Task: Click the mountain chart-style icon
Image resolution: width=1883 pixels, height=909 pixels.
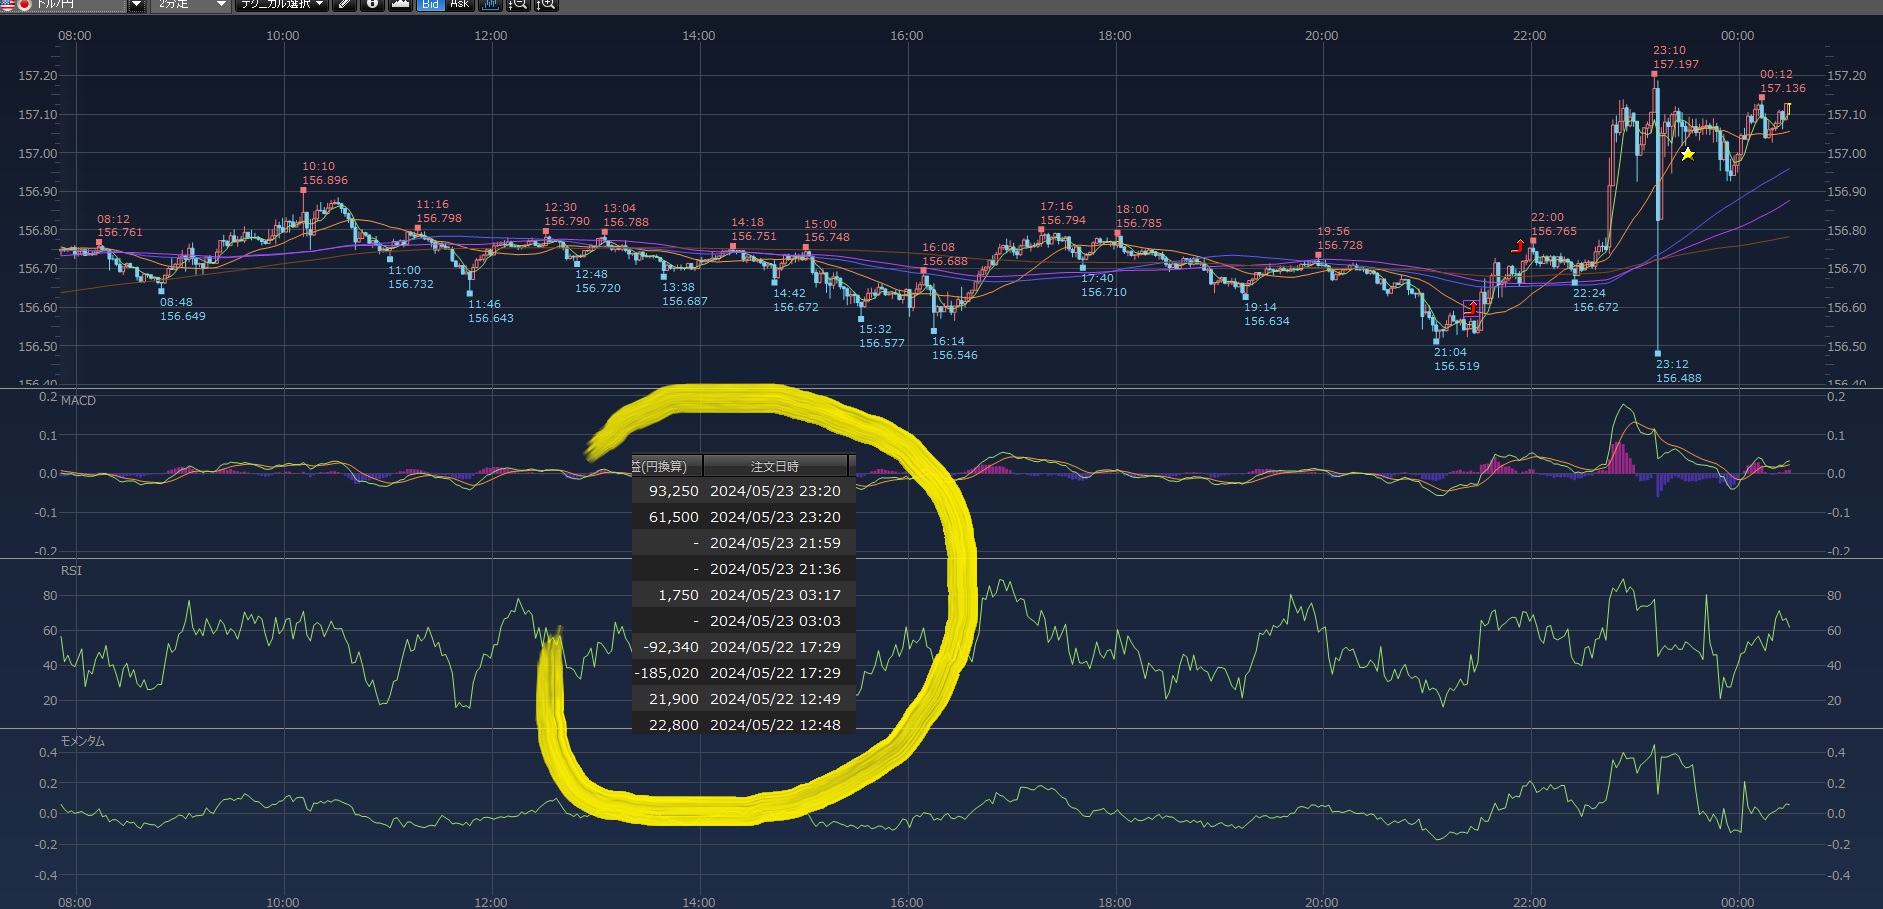Action: click(400, 5)
